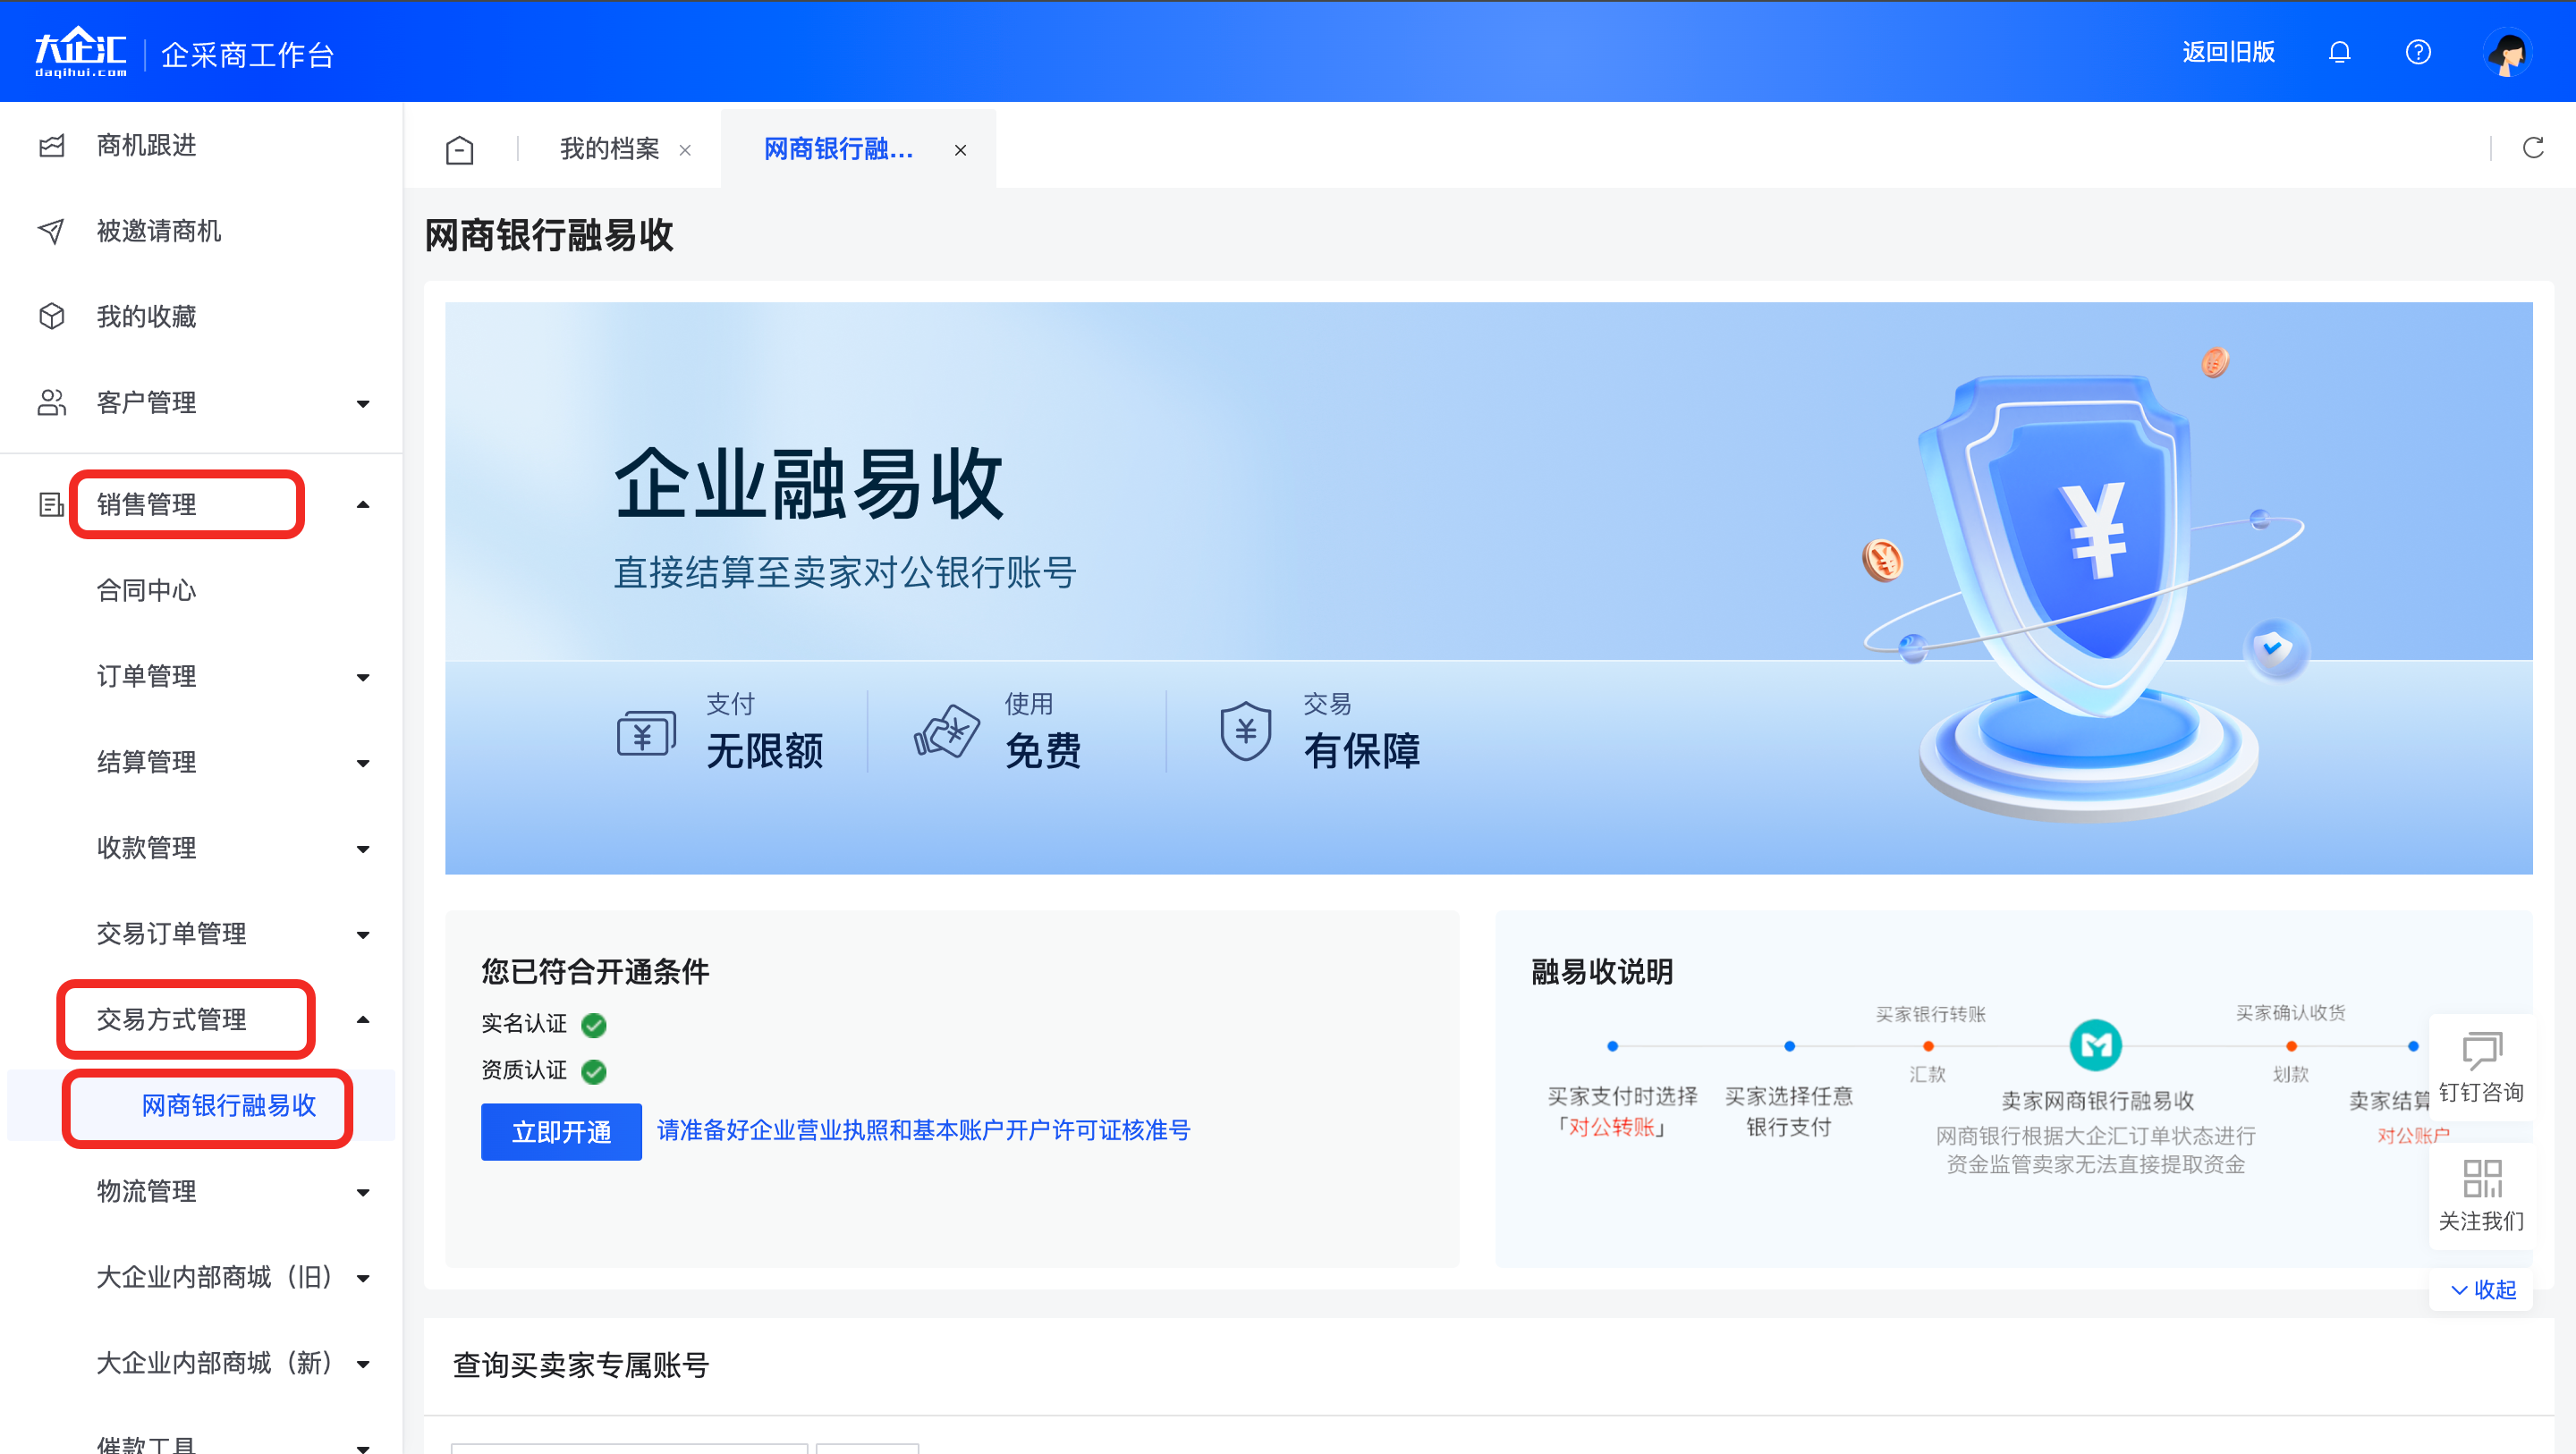Screen dimensions: 2576x1454
Task: Click the 我的收藏 cube icon
Action: point(52,316)
